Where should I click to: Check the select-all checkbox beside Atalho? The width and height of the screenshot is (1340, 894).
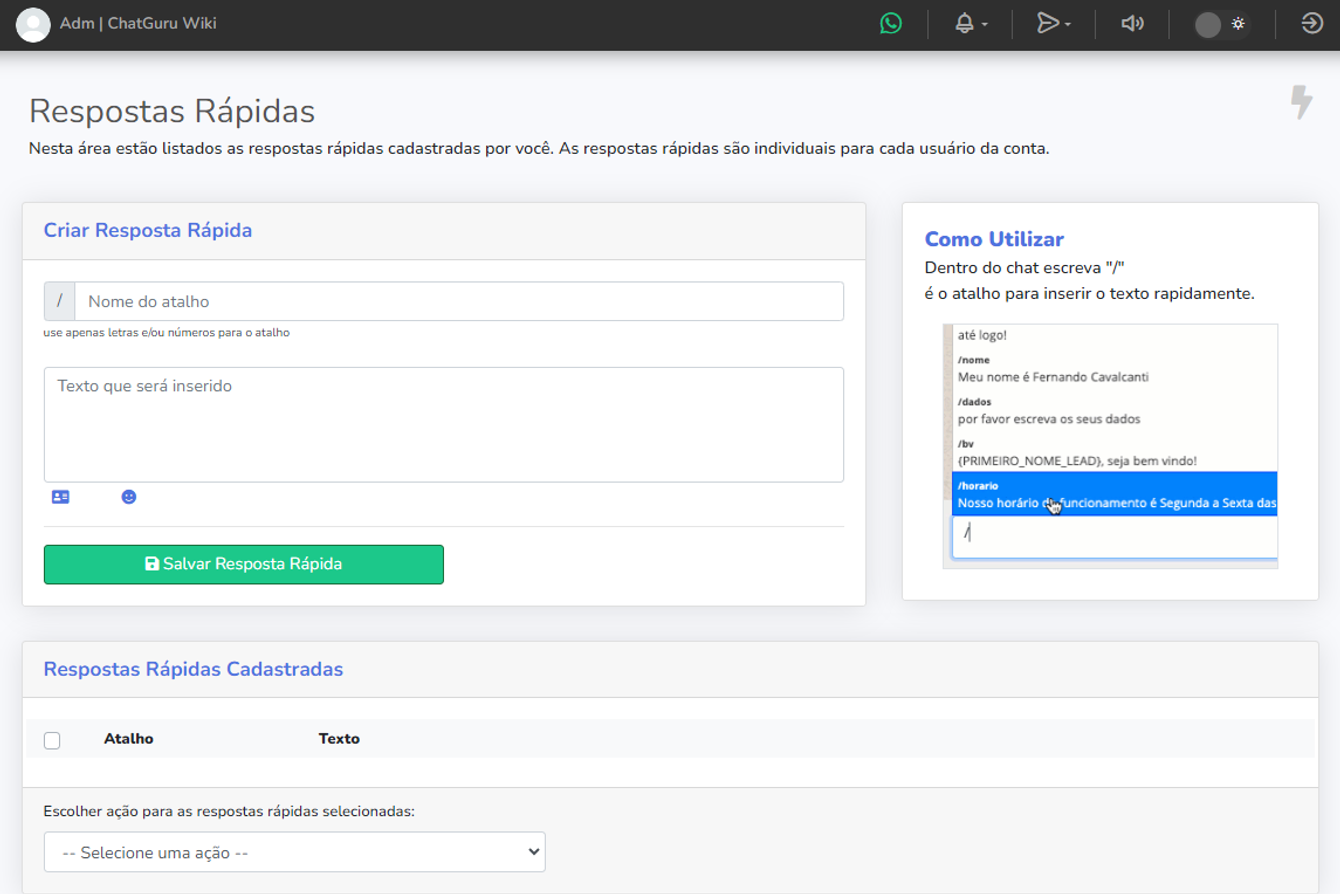52,740
